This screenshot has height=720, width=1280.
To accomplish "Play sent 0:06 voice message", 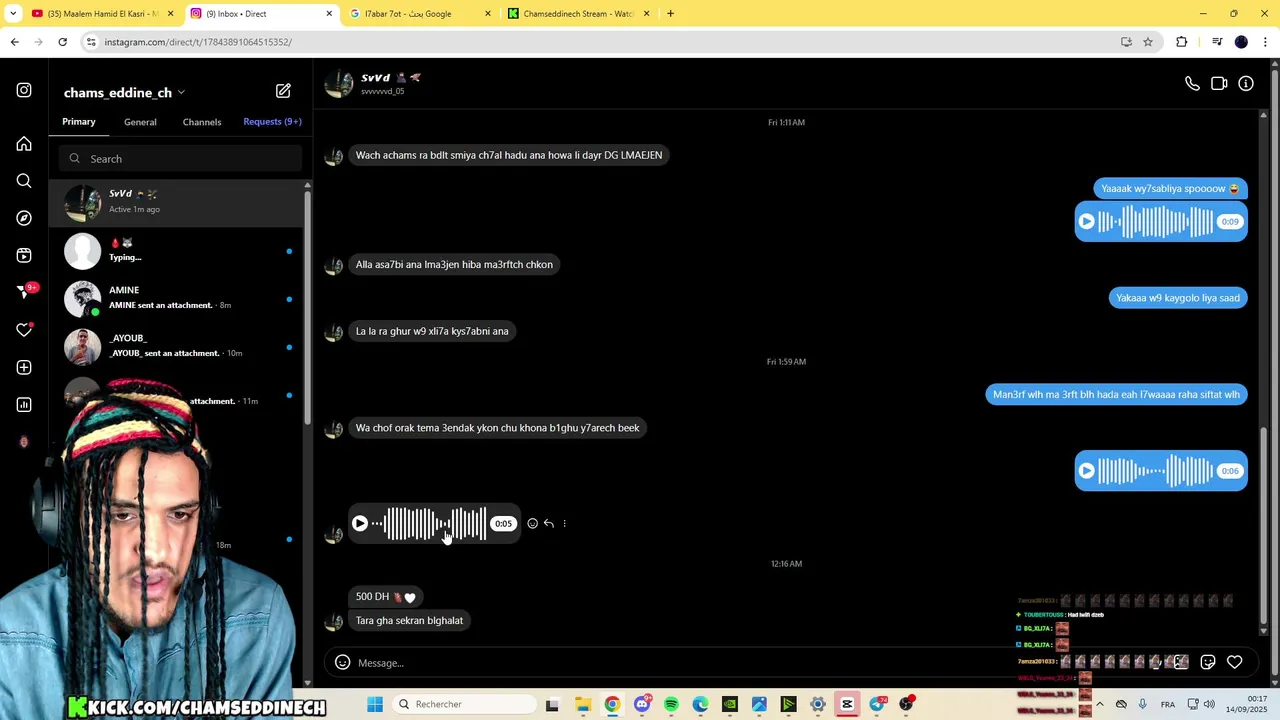I will (x=1087, y=471).
